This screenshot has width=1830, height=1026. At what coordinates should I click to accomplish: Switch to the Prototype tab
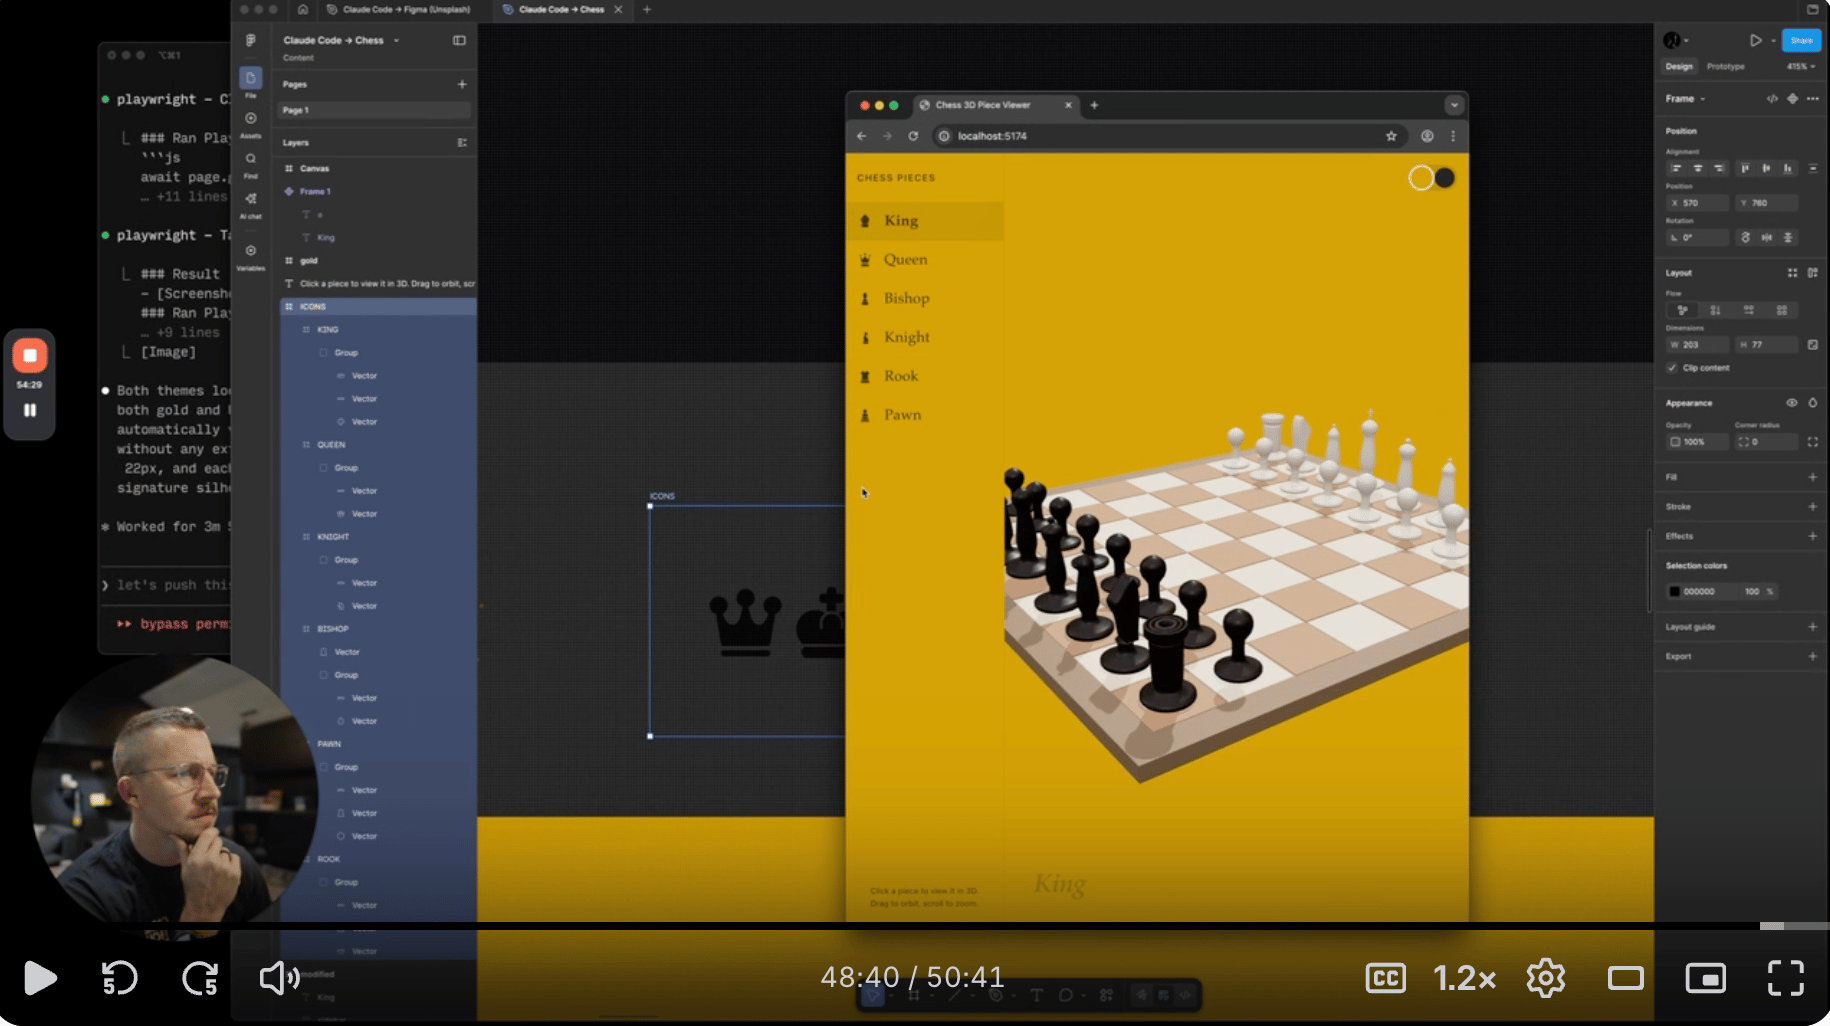pyautogui.click(x=1725, y=67)
